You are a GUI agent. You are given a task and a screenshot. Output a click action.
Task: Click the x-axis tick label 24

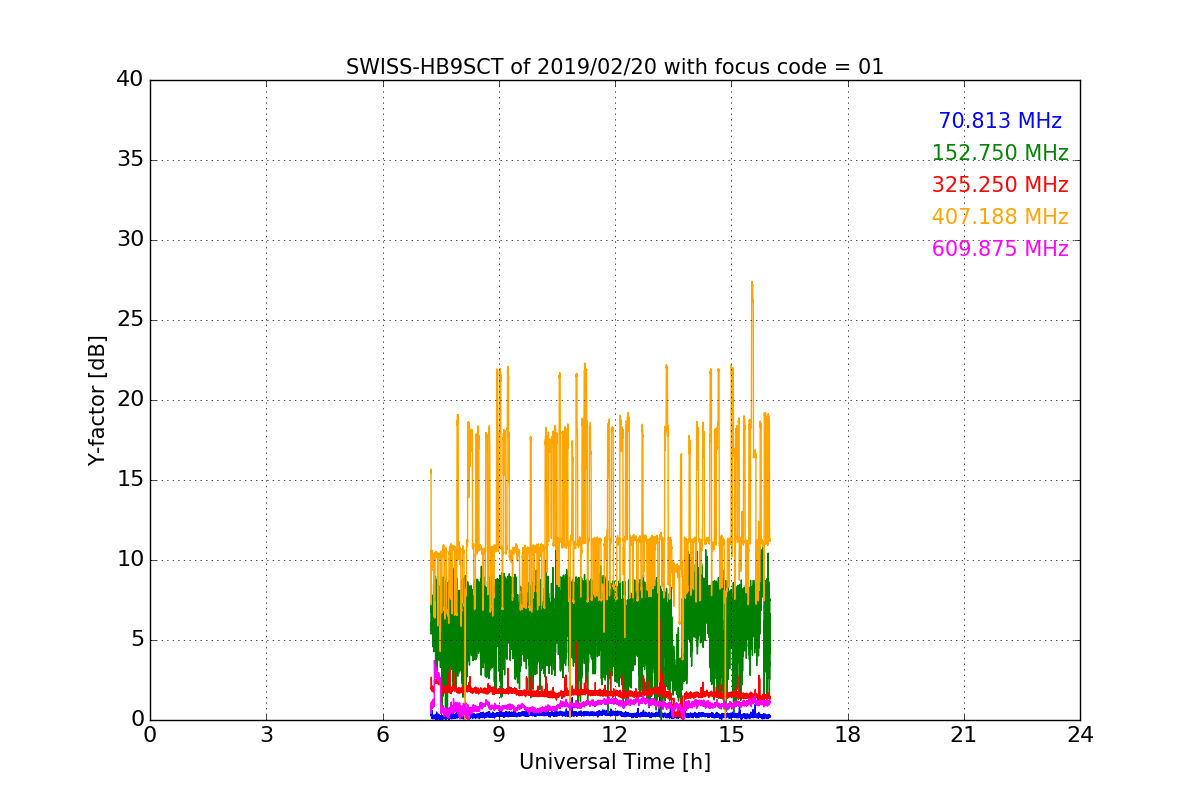(x=1080, y=734)
